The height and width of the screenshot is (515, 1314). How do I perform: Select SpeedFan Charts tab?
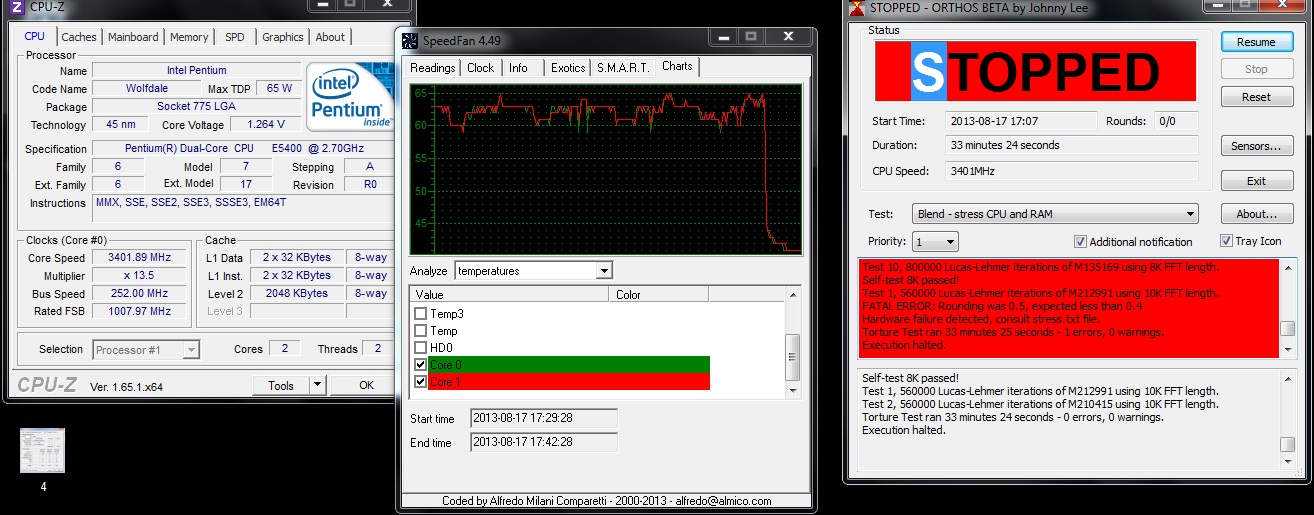(677, 66)
